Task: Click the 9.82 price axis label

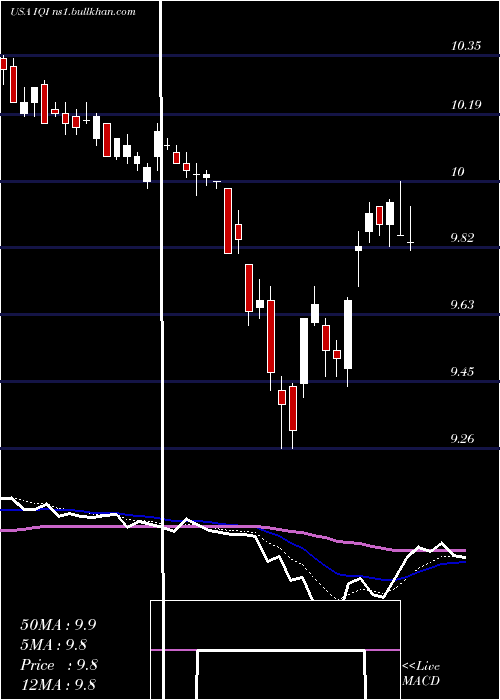Action: tap(461, 238)
